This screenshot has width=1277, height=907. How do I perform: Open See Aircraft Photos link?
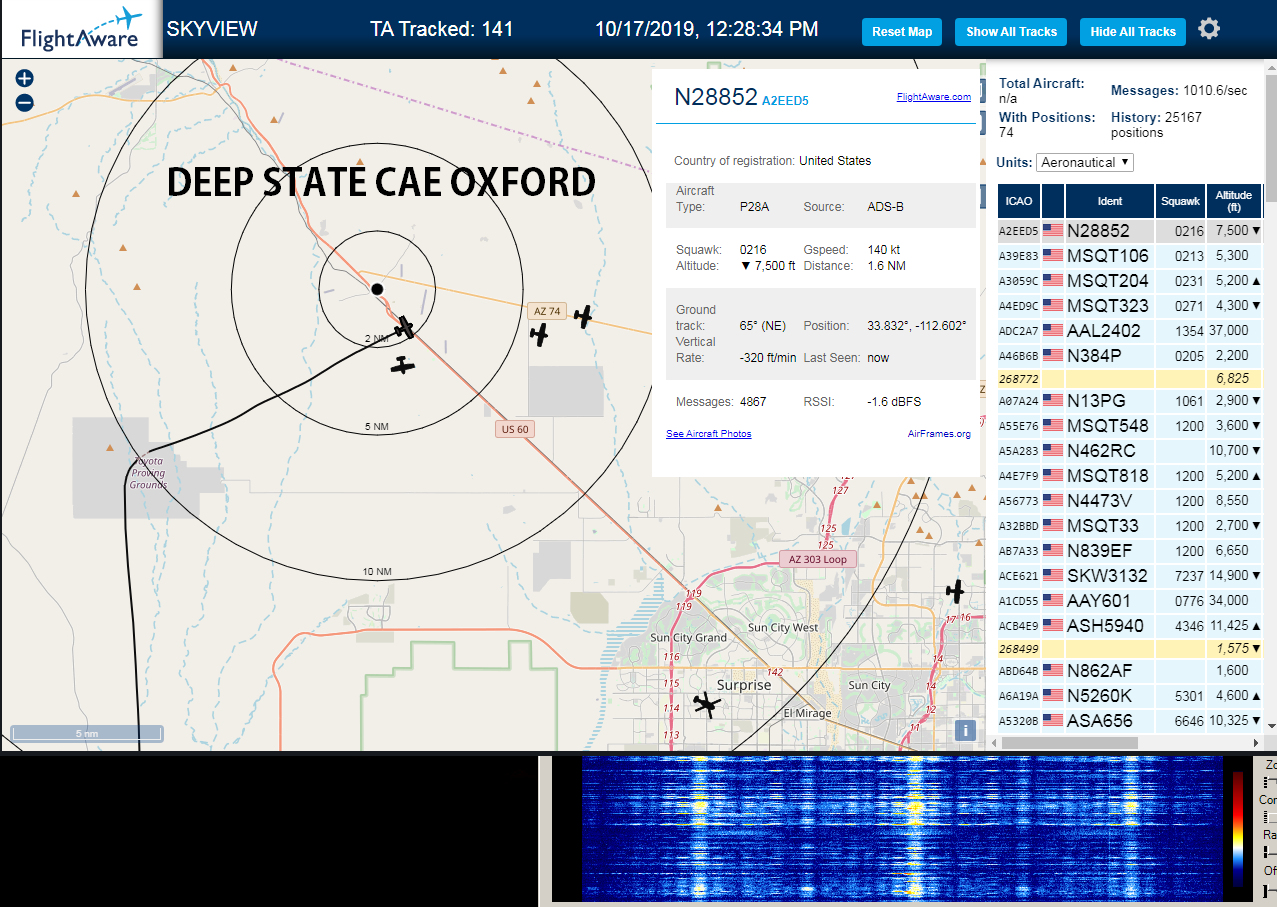[709, 434]
